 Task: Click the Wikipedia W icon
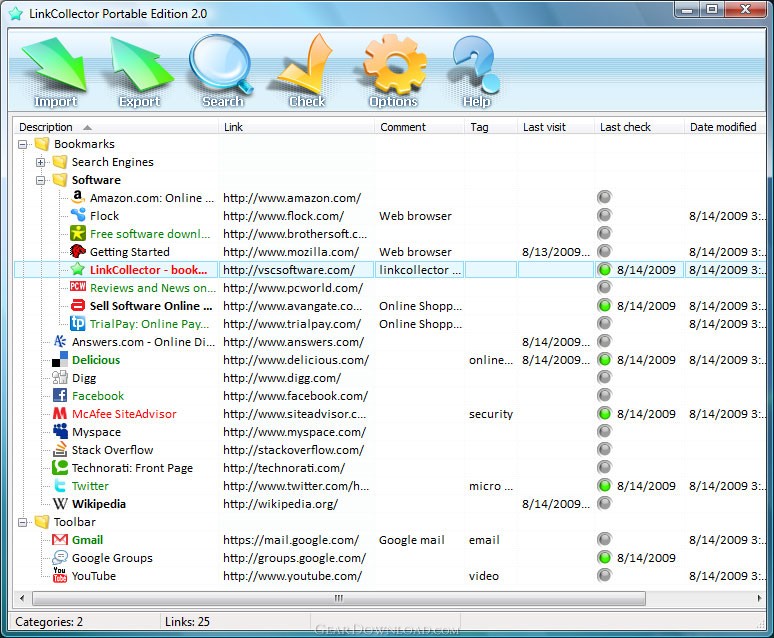tap(60, 503)
